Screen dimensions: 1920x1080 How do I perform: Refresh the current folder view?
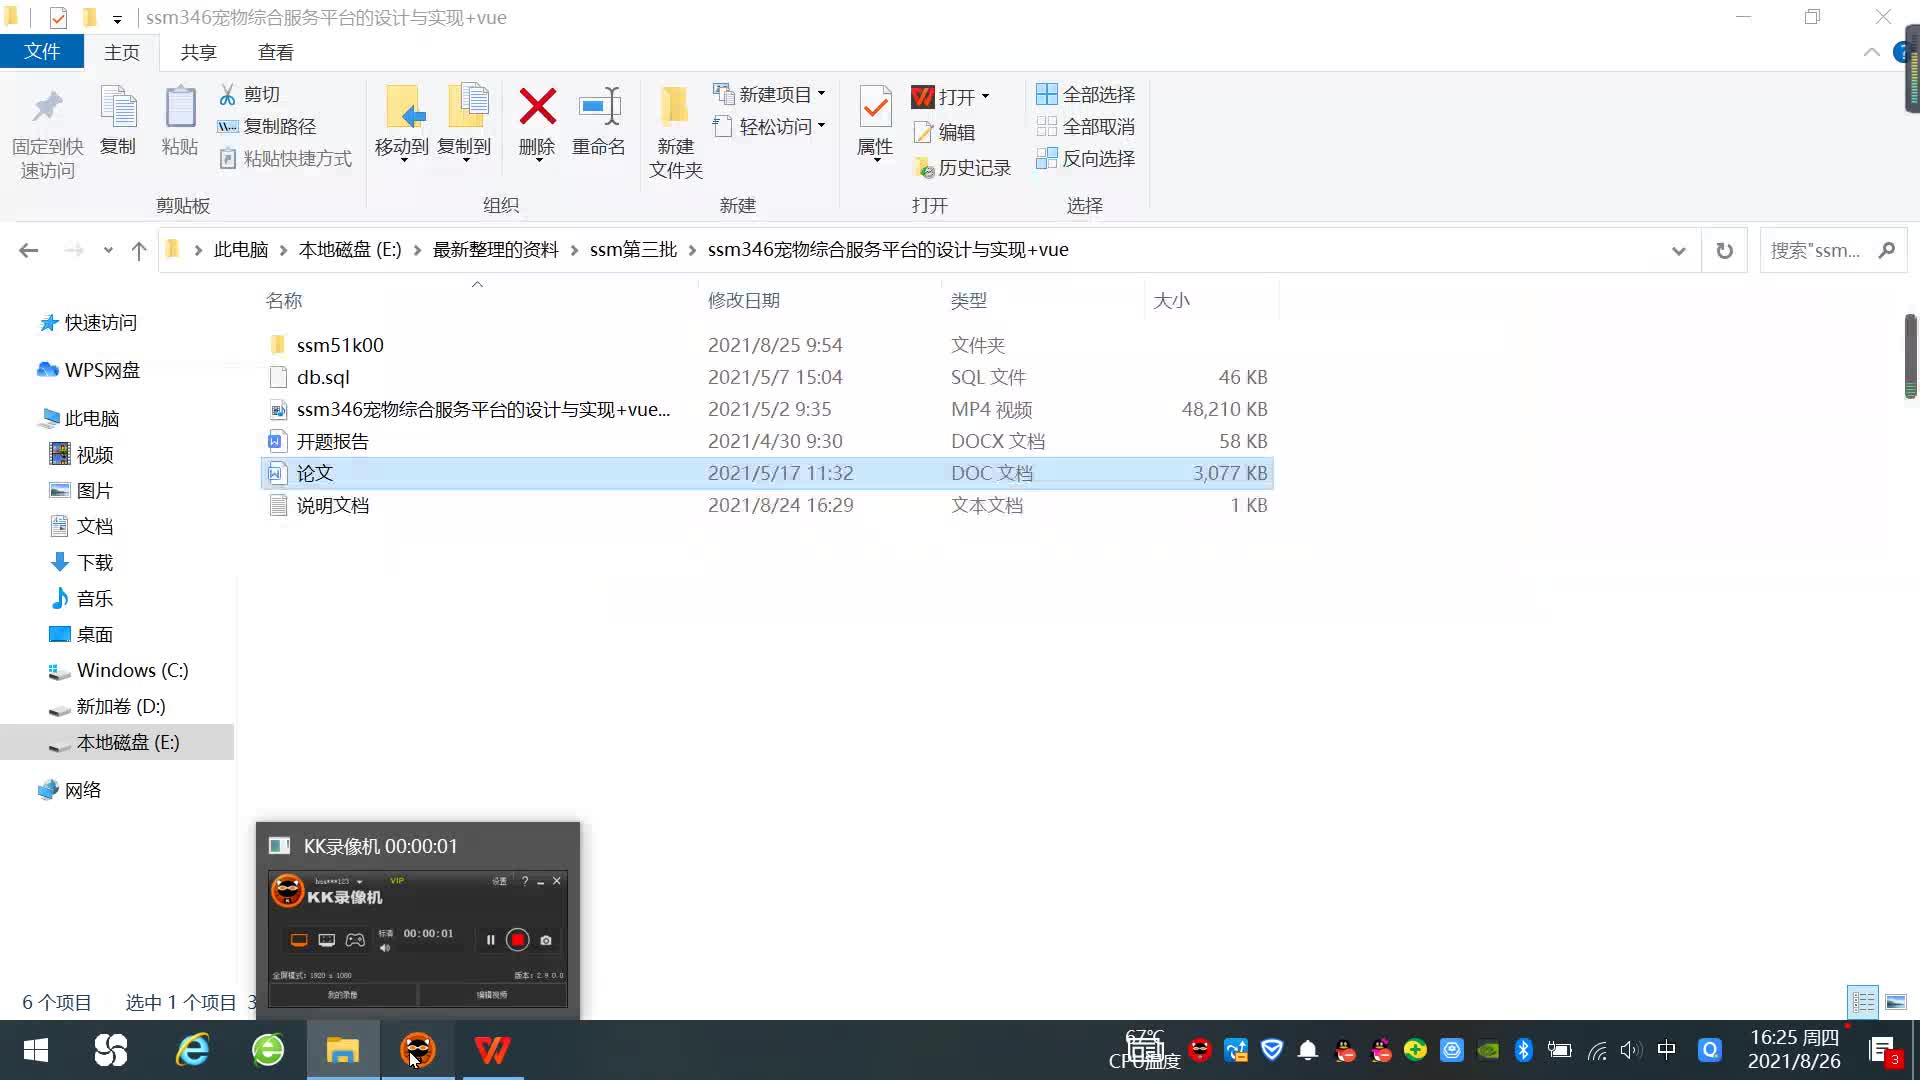(x=1724, y=250)
